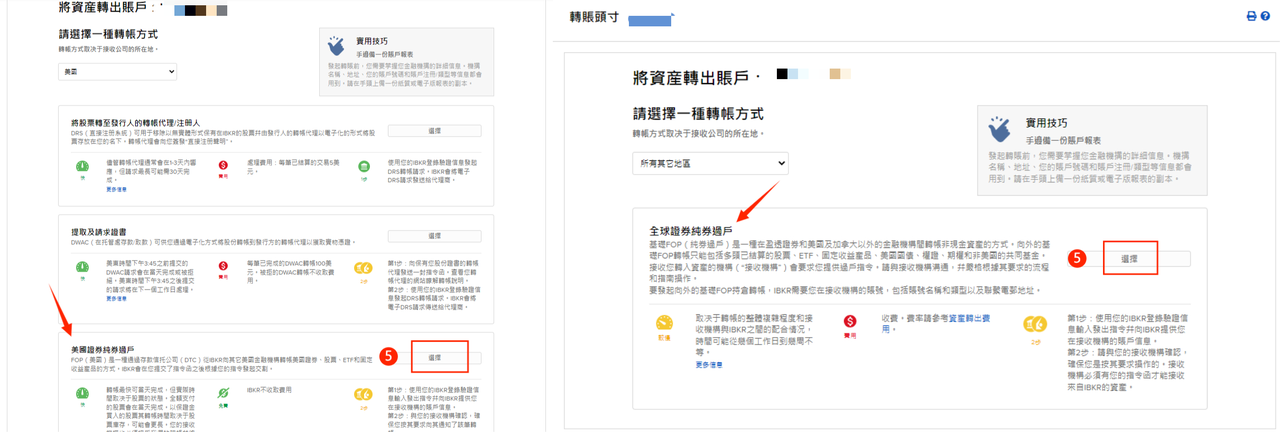Click the green clock icon in DRS section
Screen dimensions: 1280x432
pos(83,166)
